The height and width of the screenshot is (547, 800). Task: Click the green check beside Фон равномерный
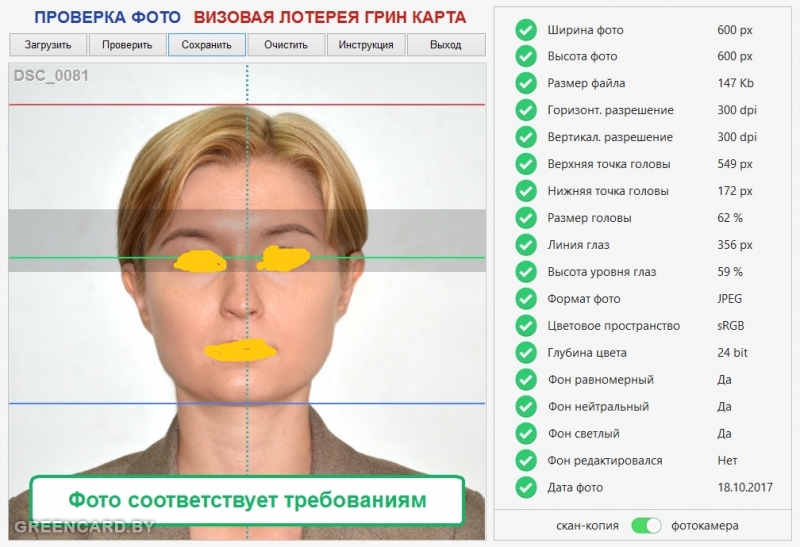(x=526, y=380)
